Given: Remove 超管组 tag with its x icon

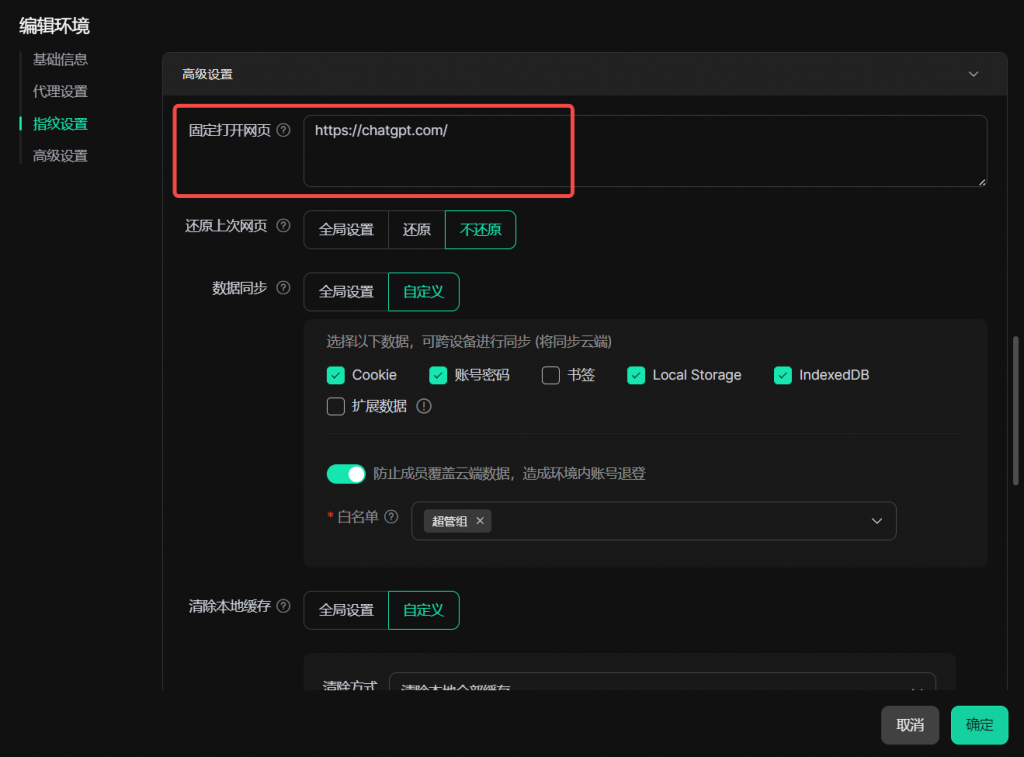Looking at the screenshot, I should (x=480, y=521).
